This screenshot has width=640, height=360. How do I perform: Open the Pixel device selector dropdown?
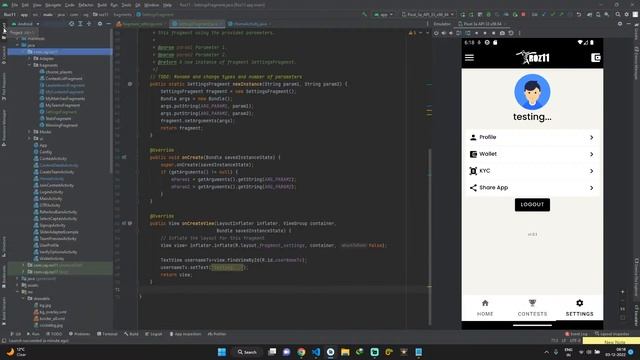tap(427, 14)
